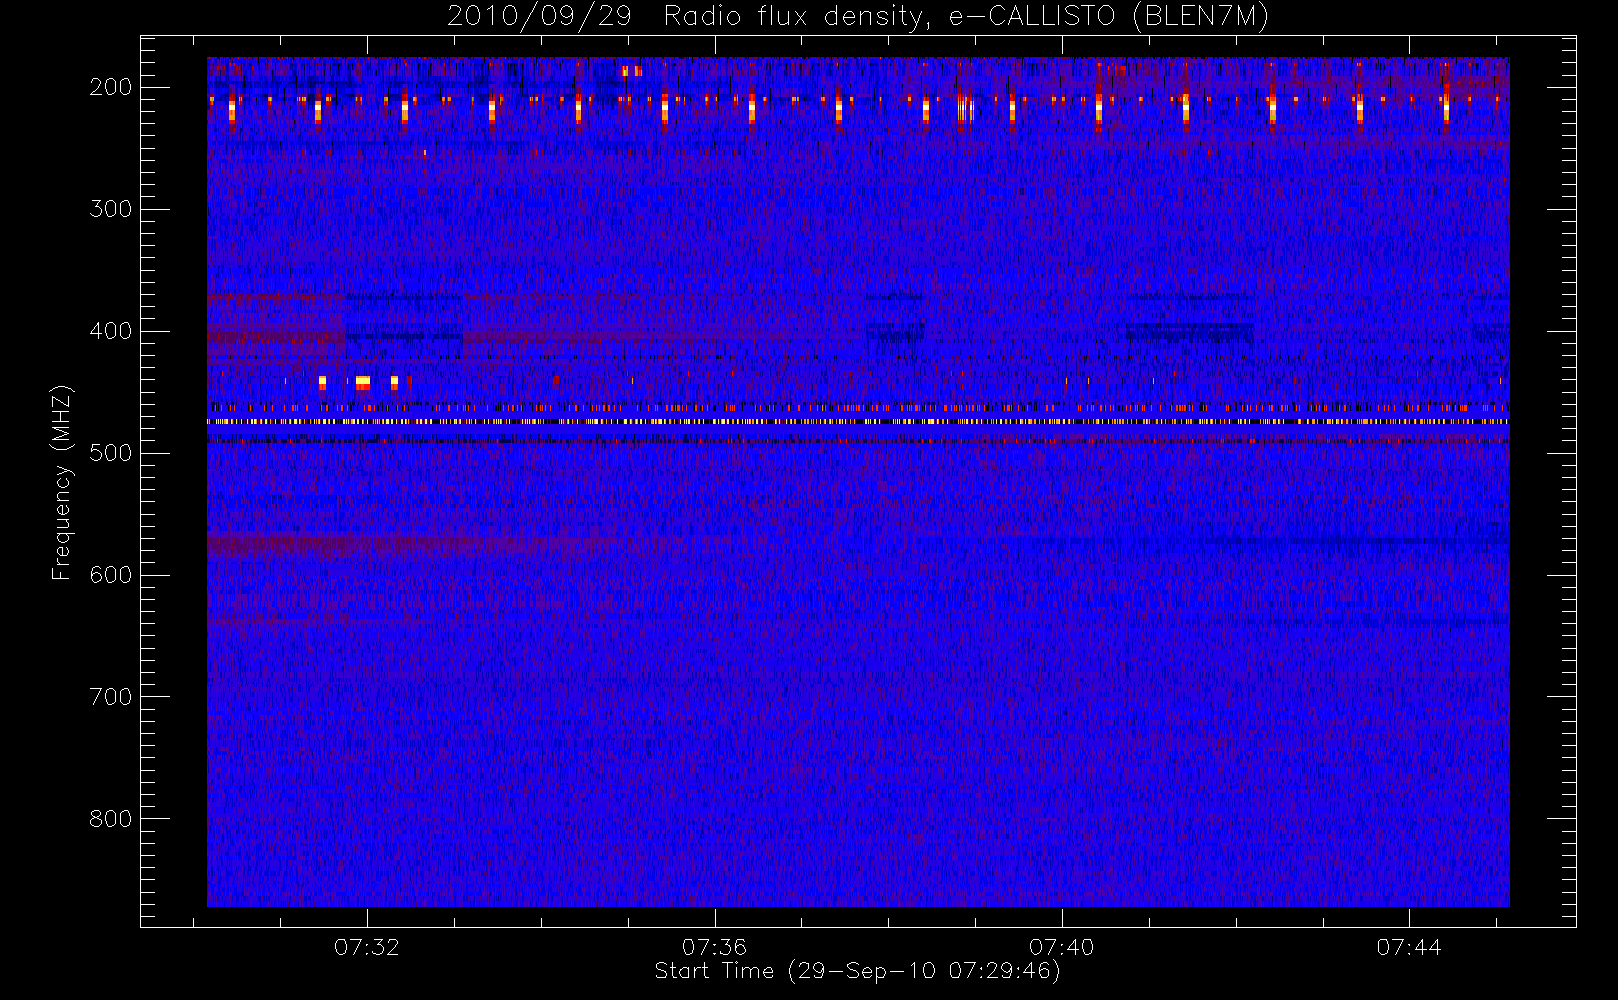Click the 200 frequency tick label

click(x=110, y=87)
